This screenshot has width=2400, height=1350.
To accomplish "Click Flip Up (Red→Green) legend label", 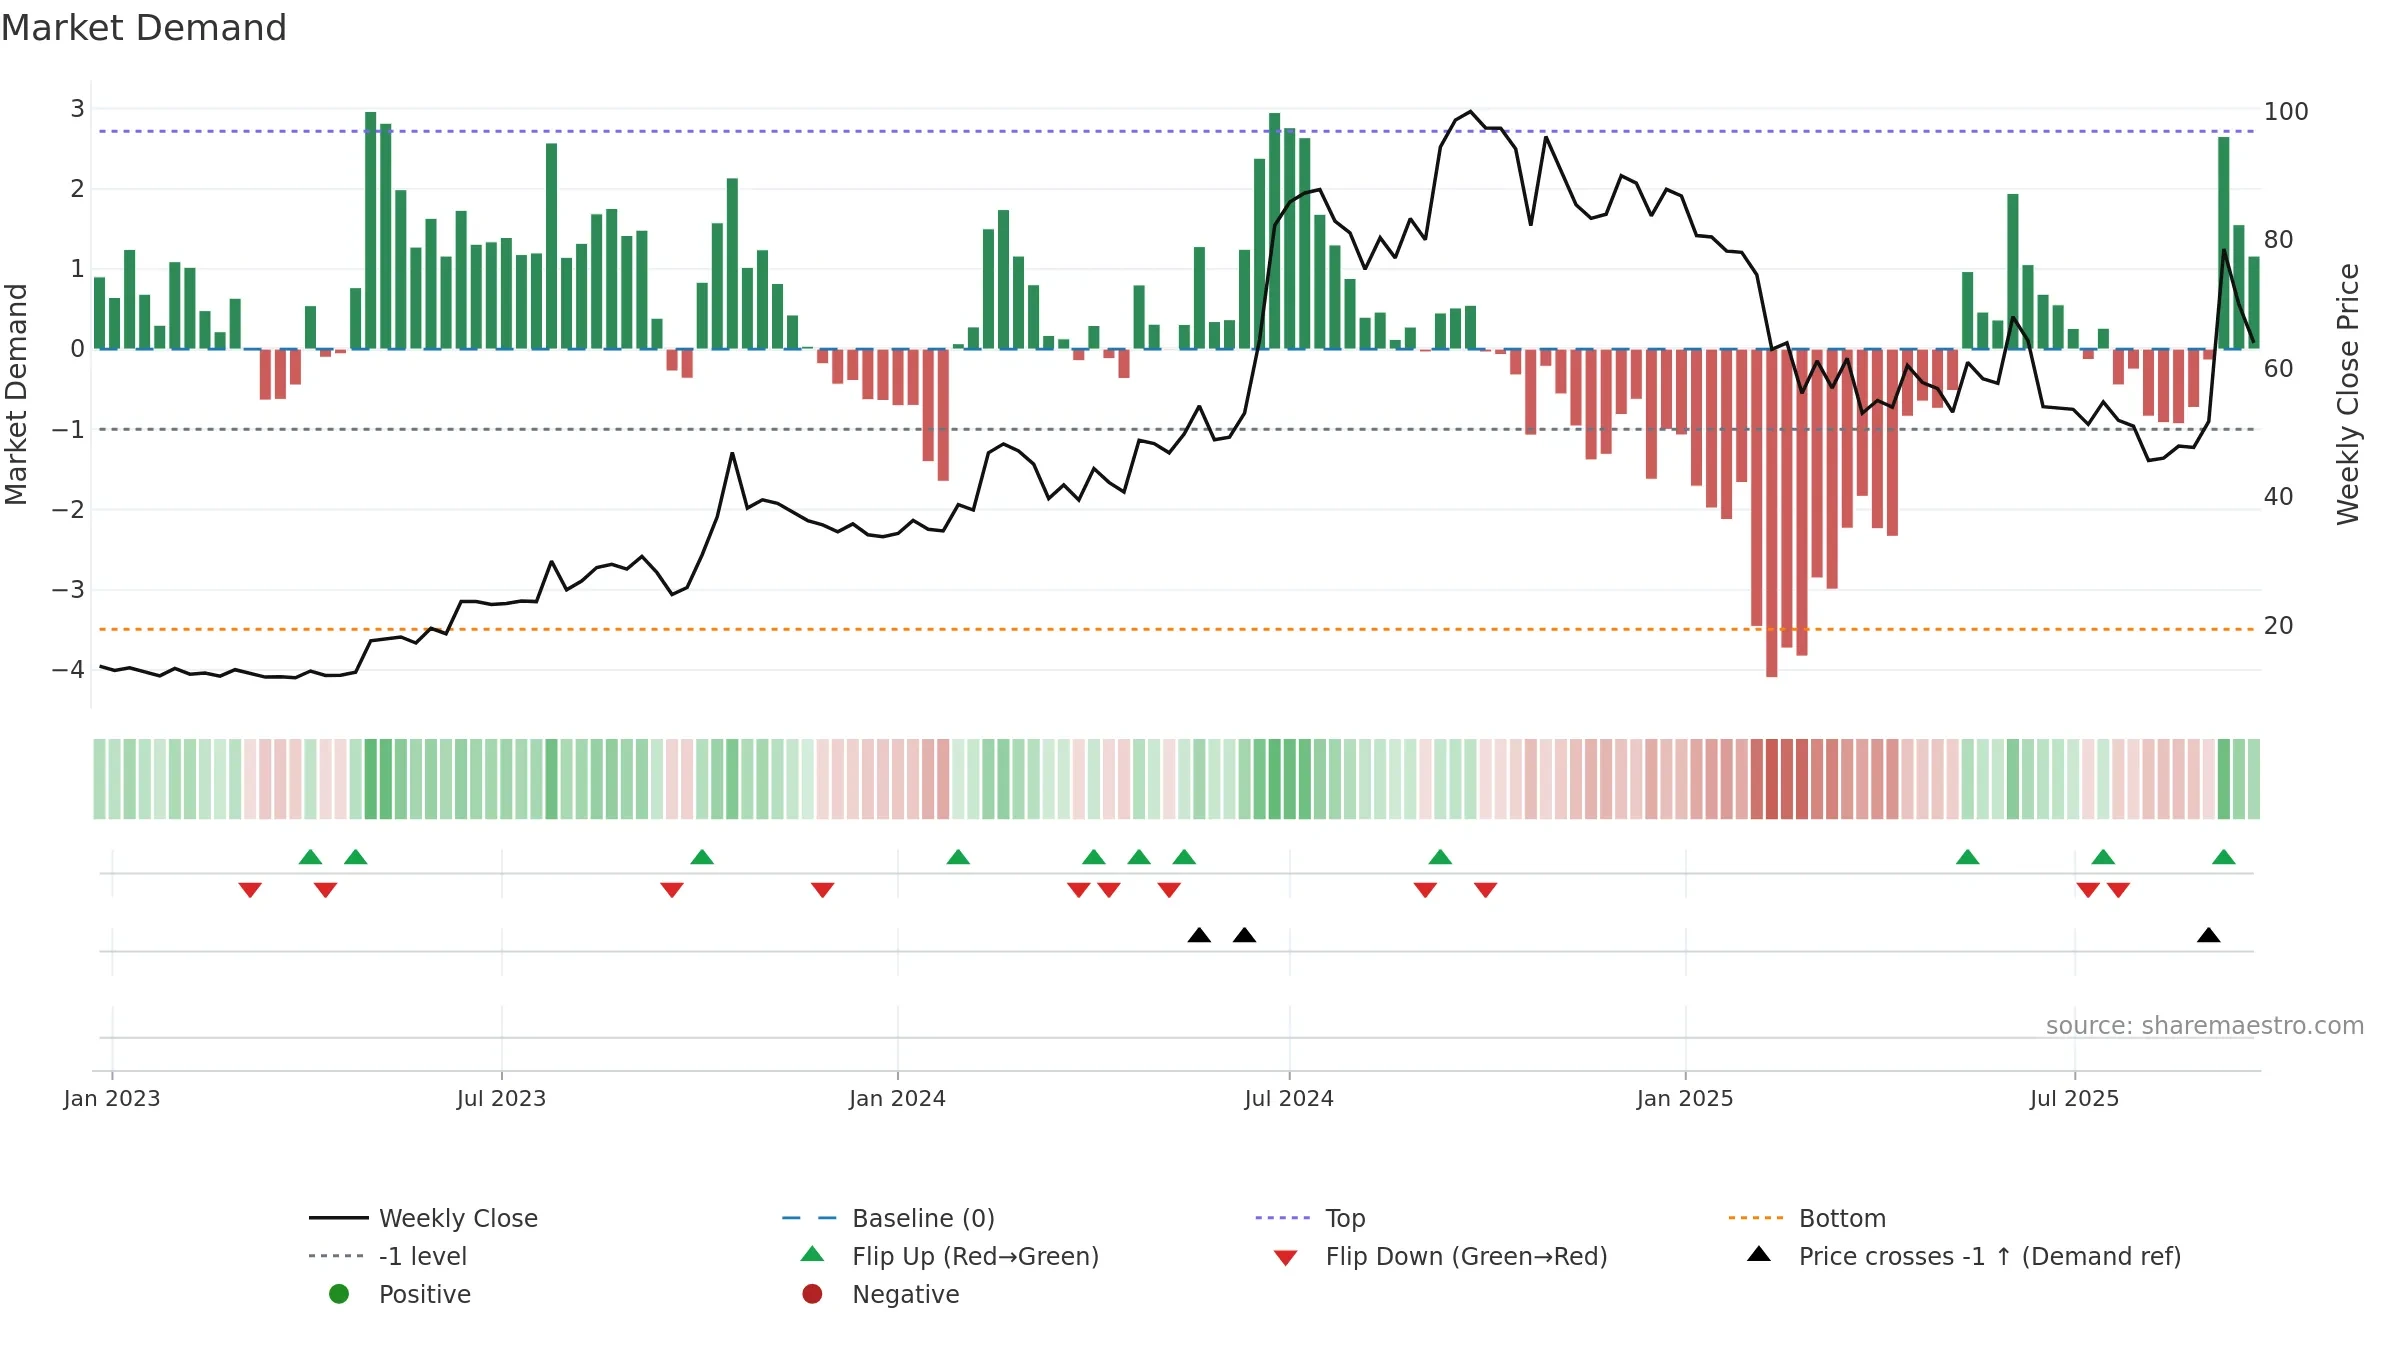I will click(975, 1256).
